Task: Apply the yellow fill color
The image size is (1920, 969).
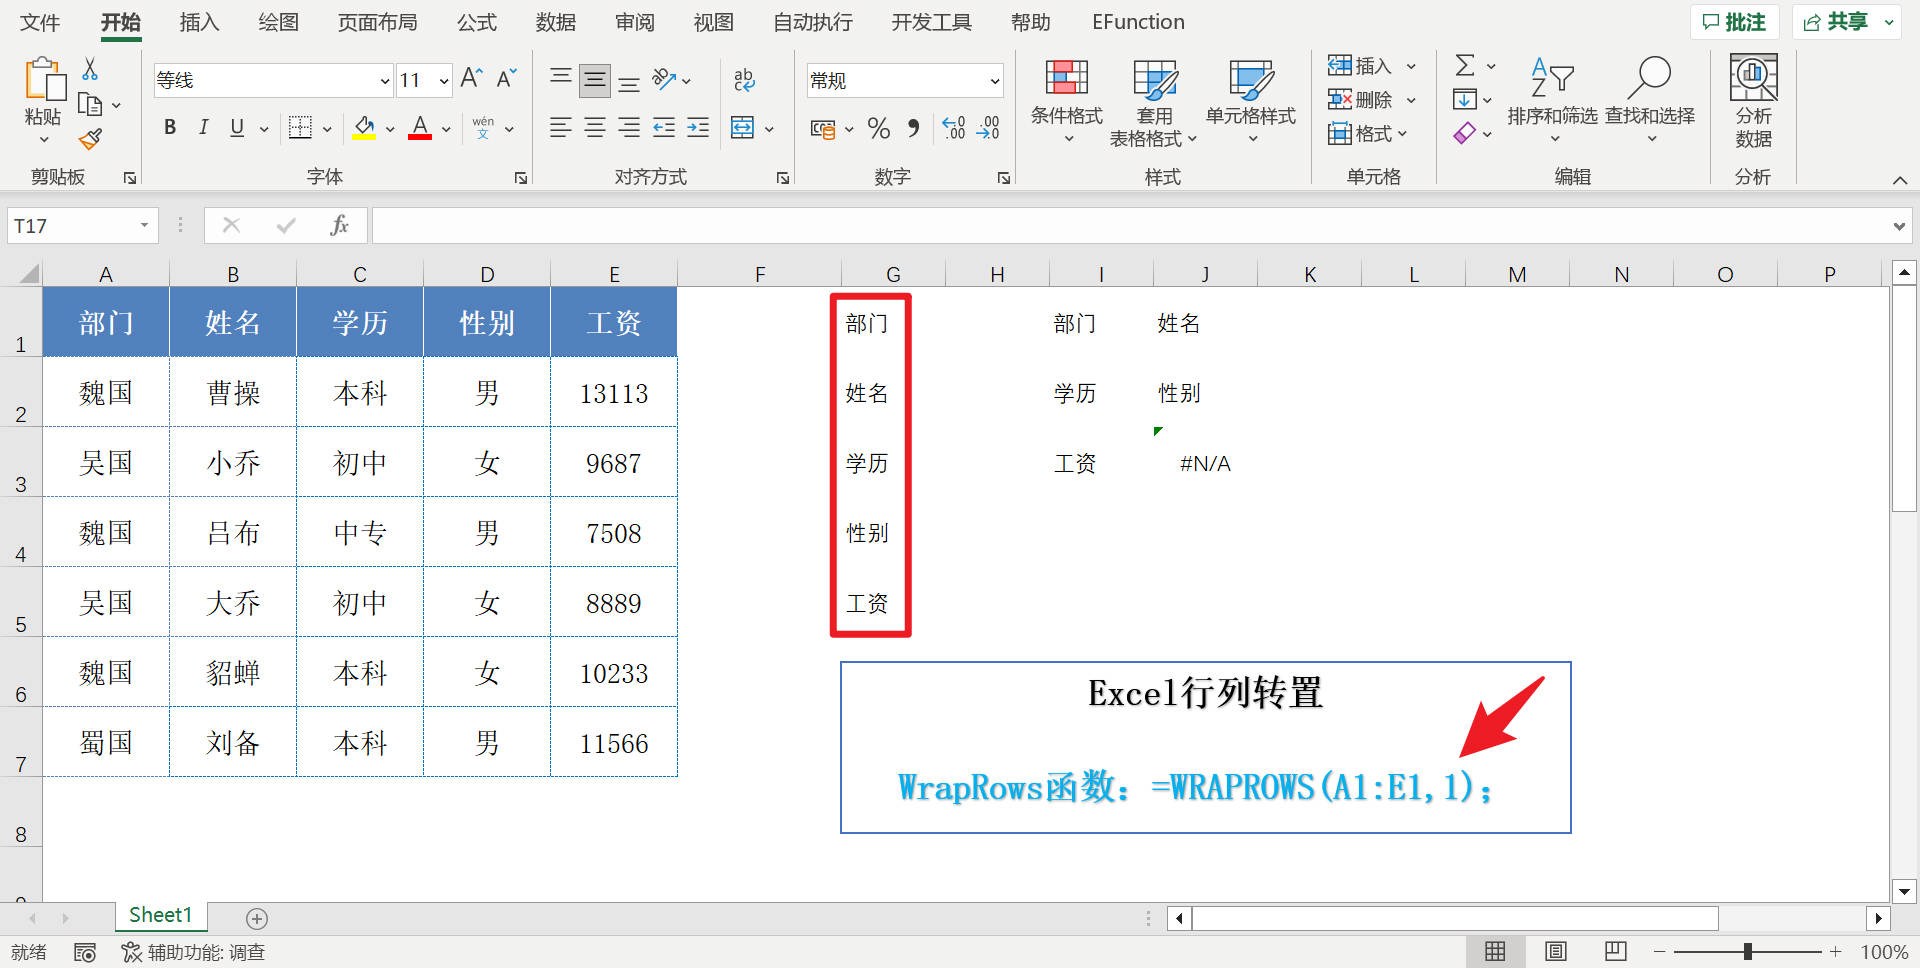Action: click(364, 127)
